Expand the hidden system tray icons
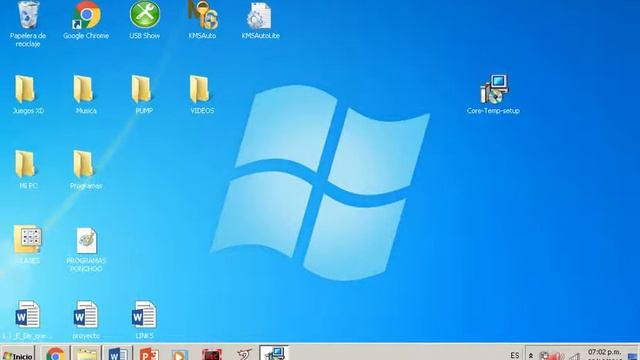 (531, 356)
